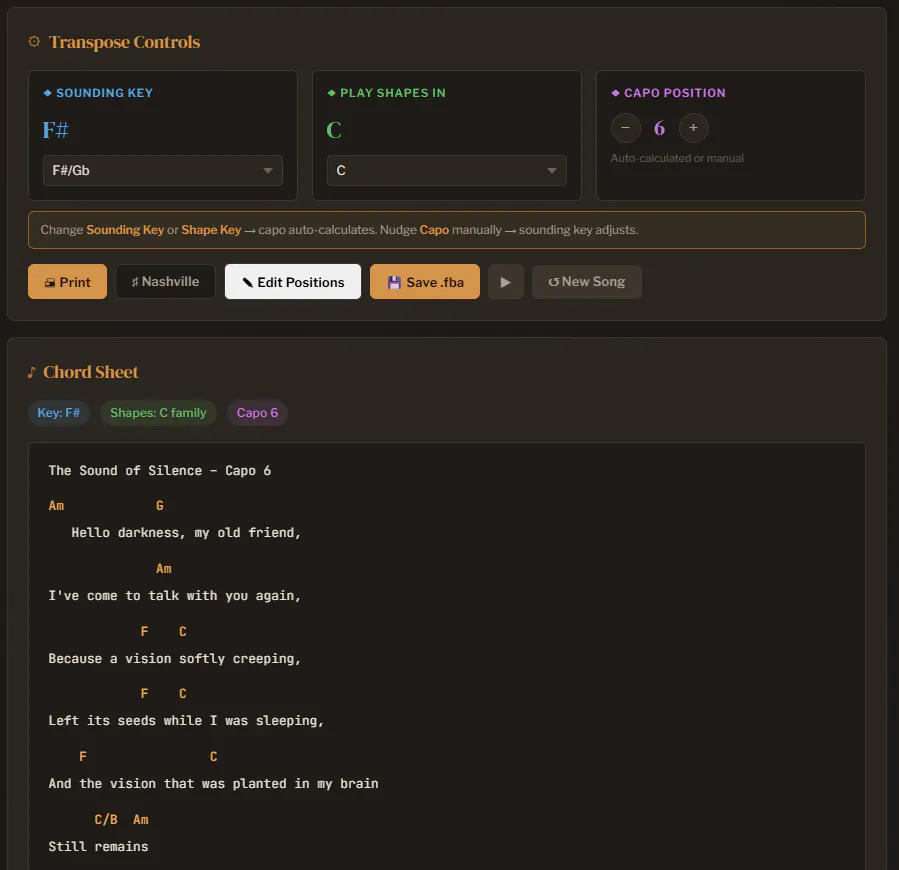Click the capo value 6
The image size is (899, 870).
click(659, 128)
